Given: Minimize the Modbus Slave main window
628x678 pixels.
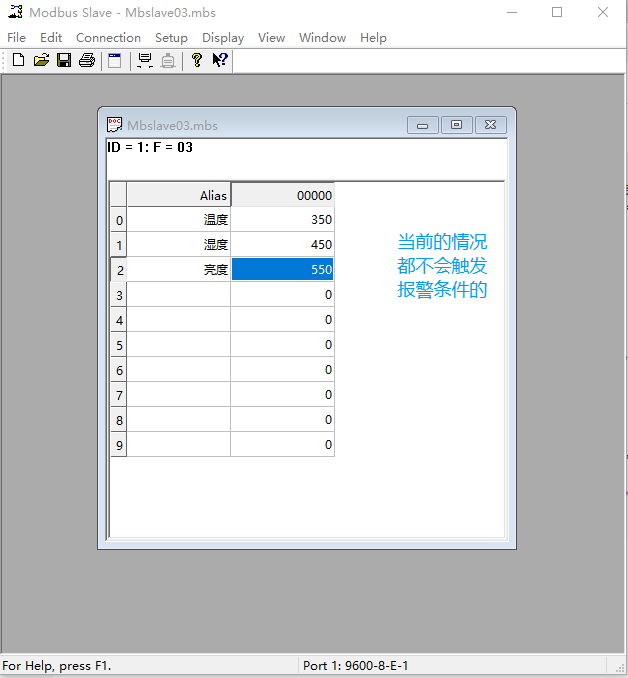Looking at the screenshot, I should tap(512, 13).
